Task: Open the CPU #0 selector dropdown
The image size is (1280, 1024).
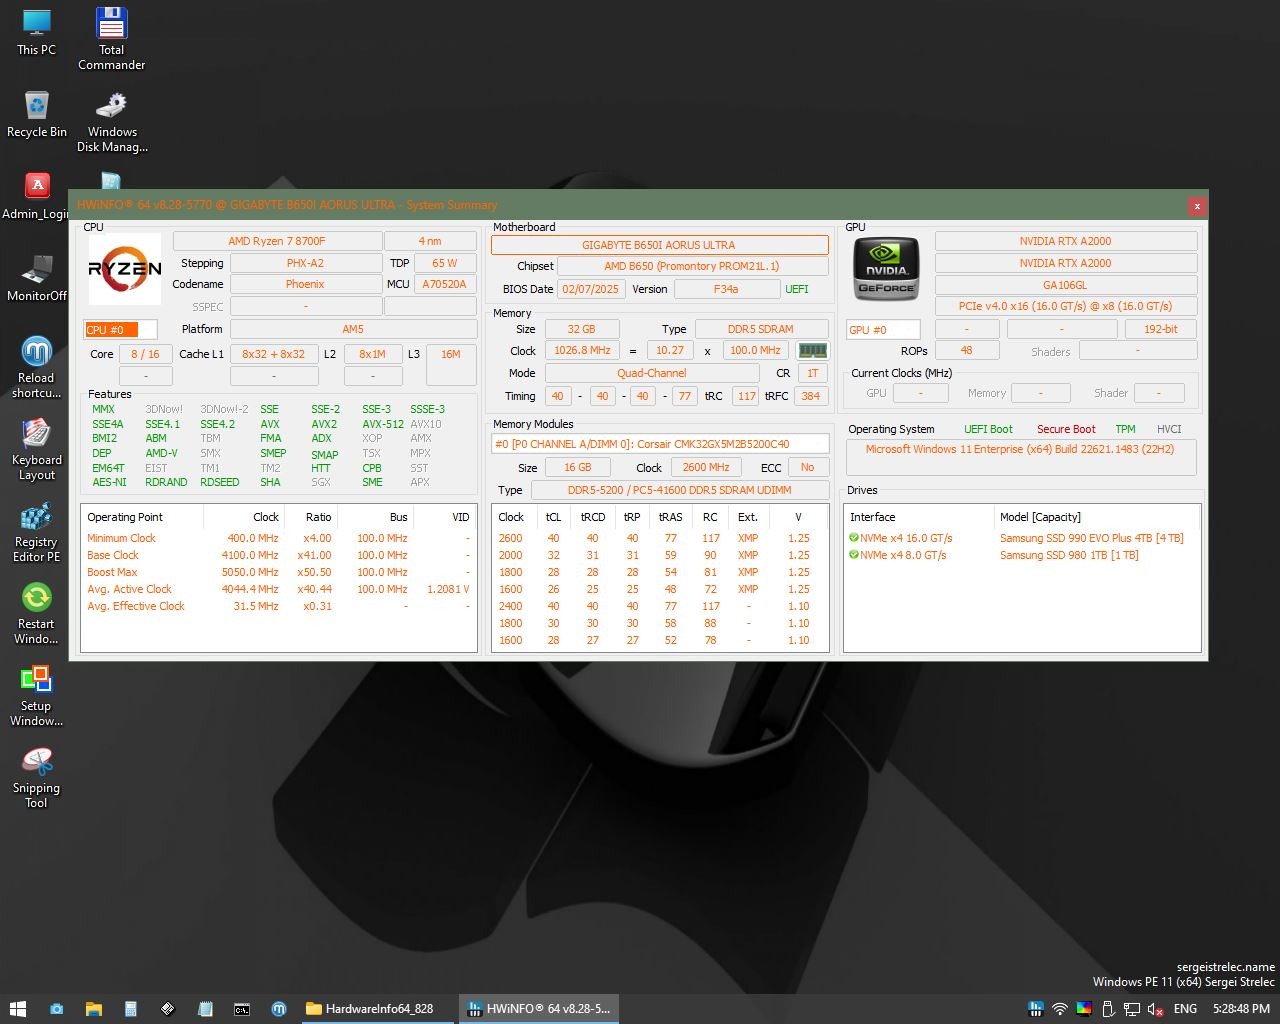Action: [x=120, y=329]
